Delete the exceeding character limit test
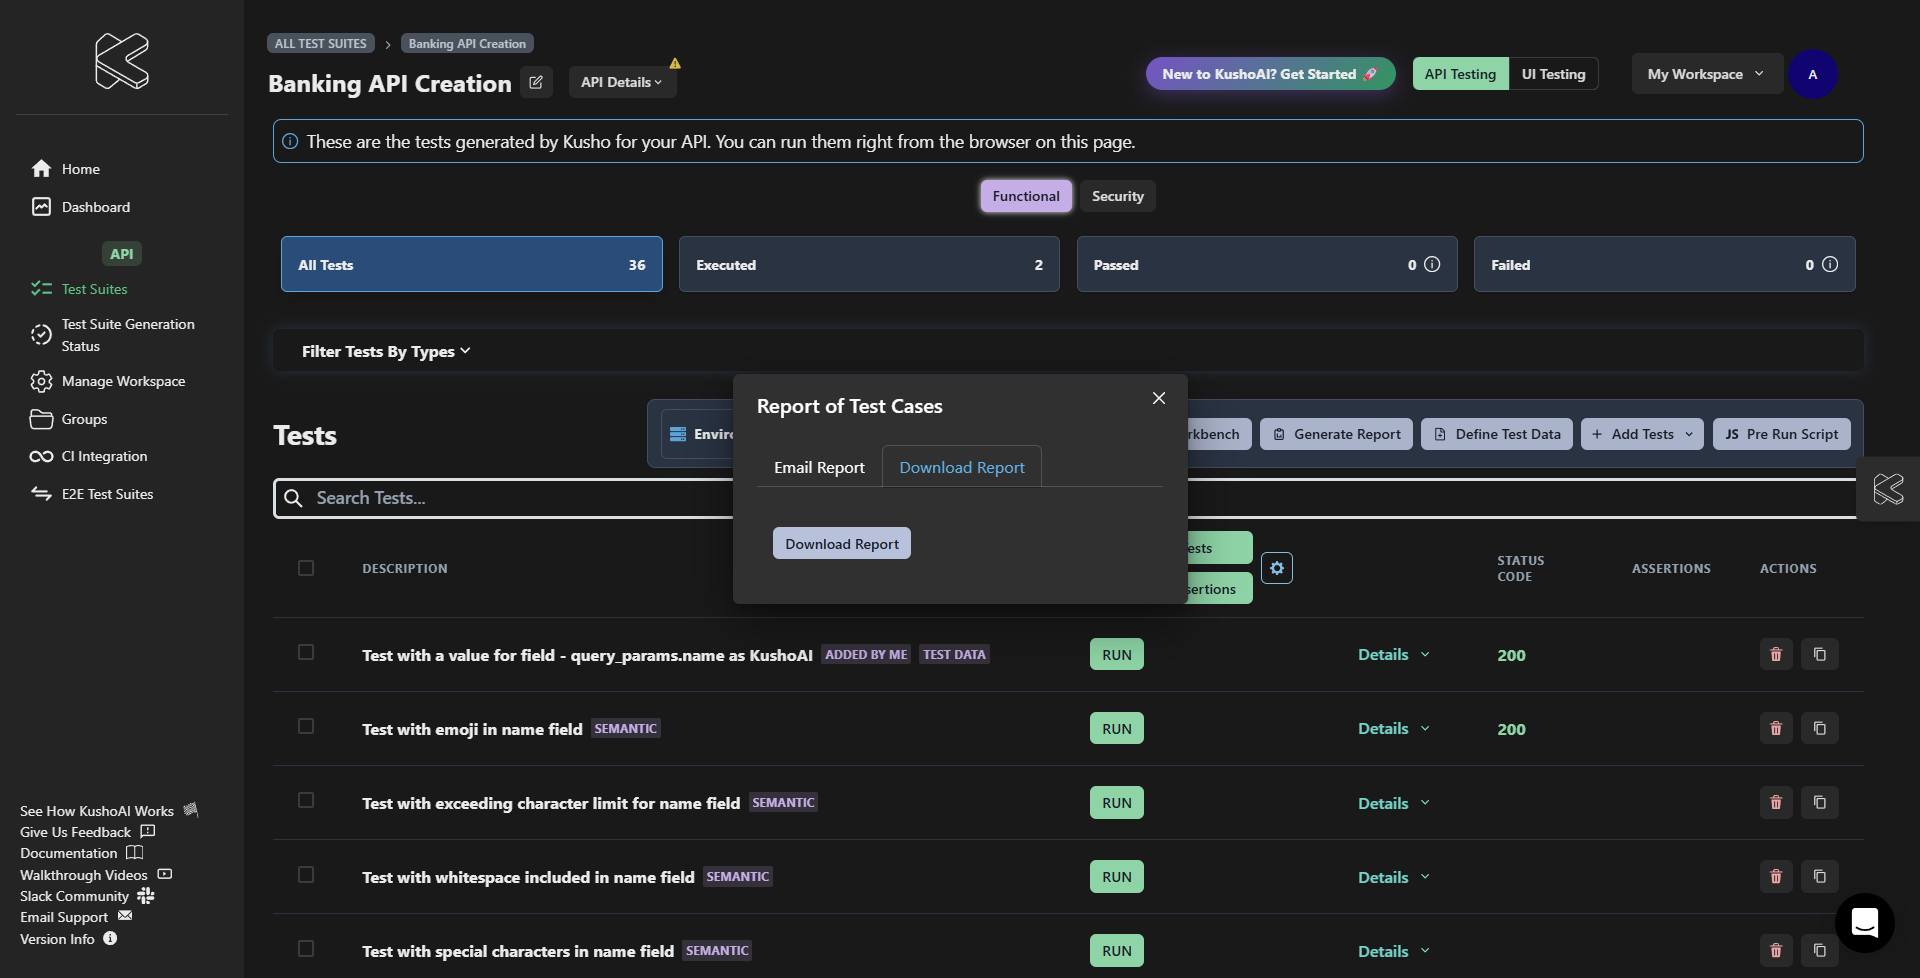Image resolution: width=1920 pixels, height=978 pixels. [1776, 802]
